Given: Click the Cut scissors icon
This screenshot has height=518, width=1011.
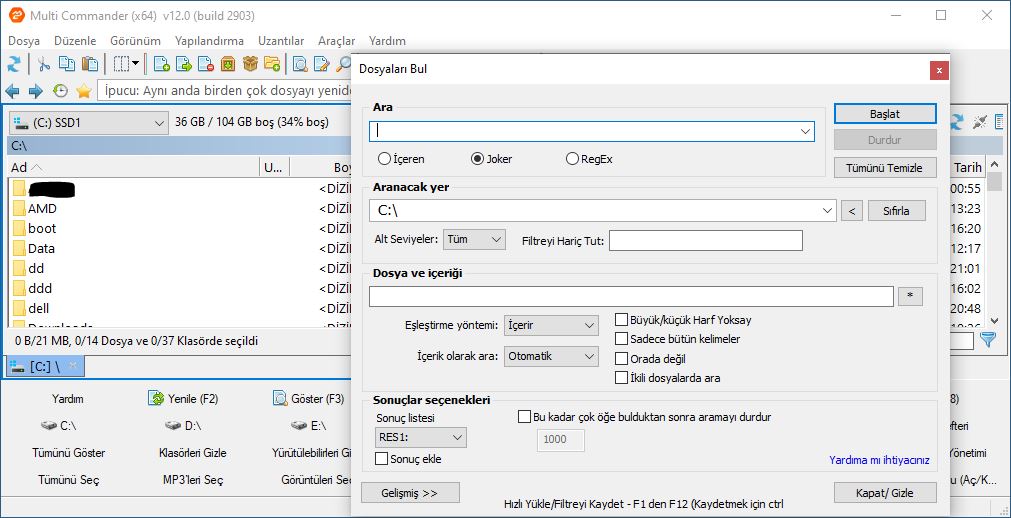Looking at the screenshot, I should click(43, 64).
